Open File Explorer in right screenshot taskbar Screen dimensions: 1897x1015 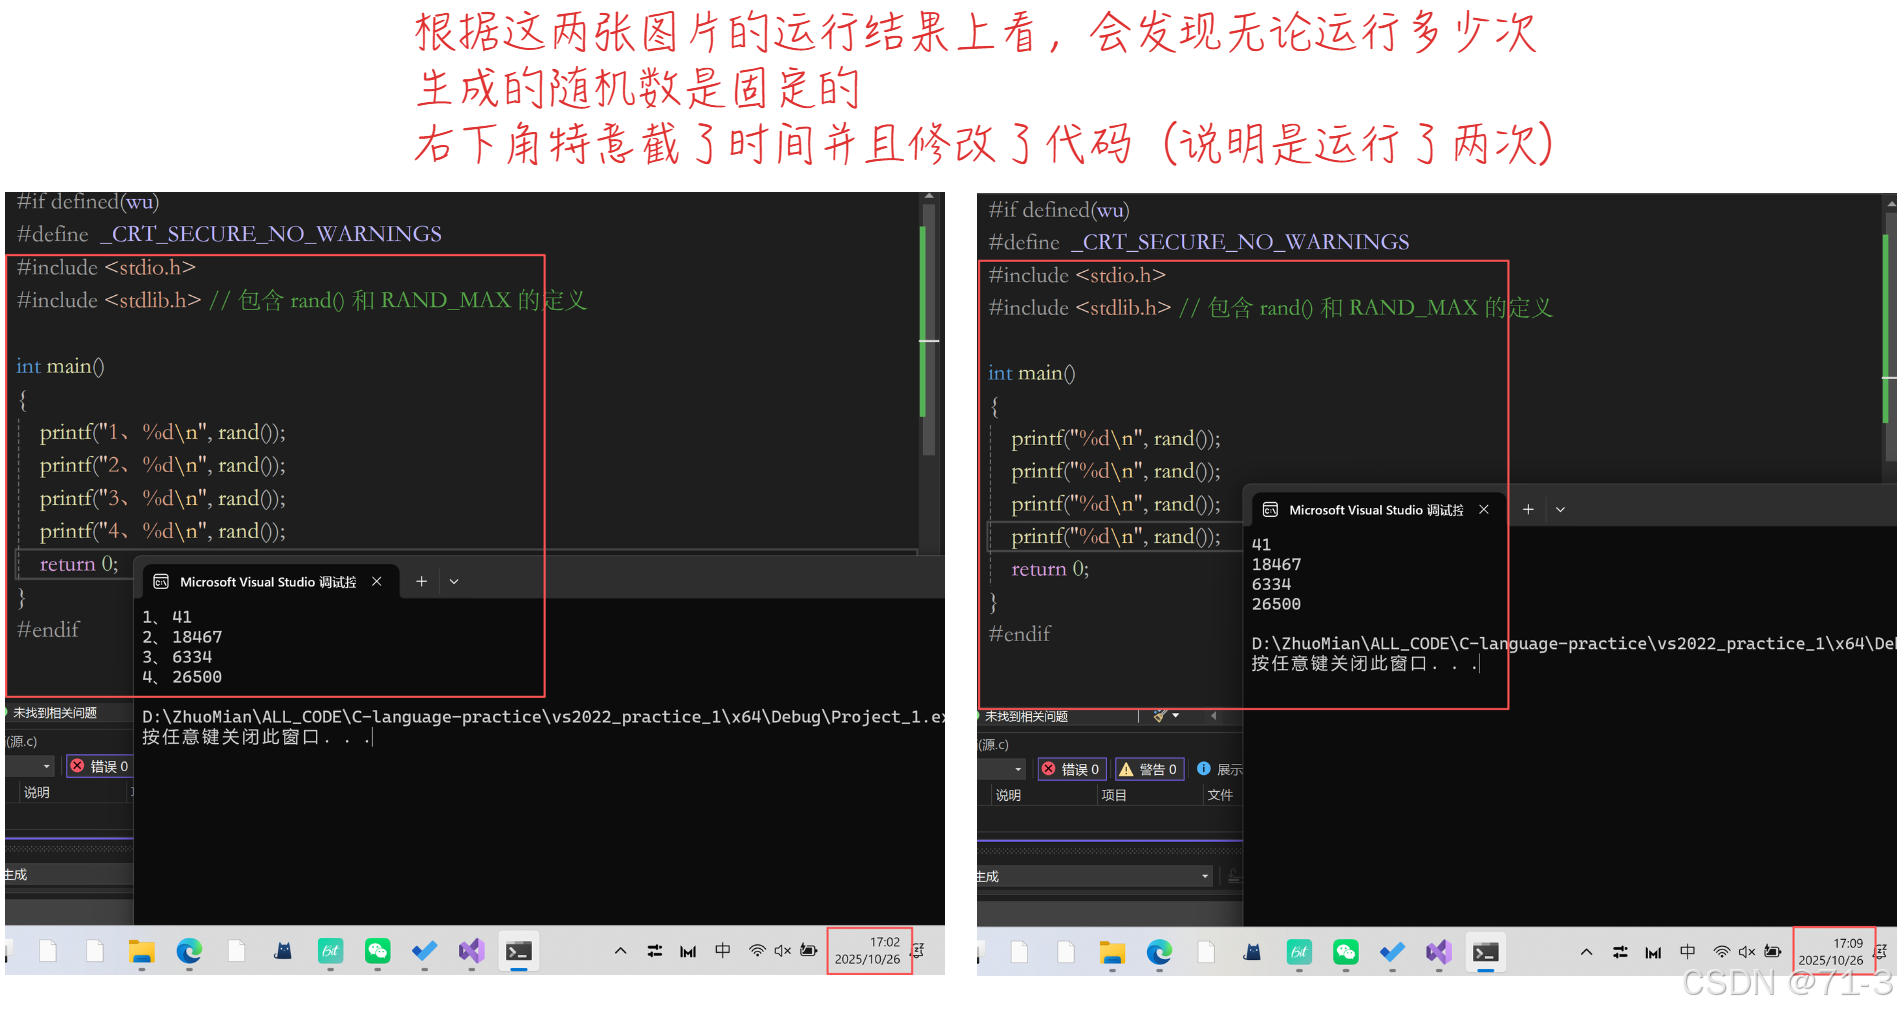[x=1112, y=952]
